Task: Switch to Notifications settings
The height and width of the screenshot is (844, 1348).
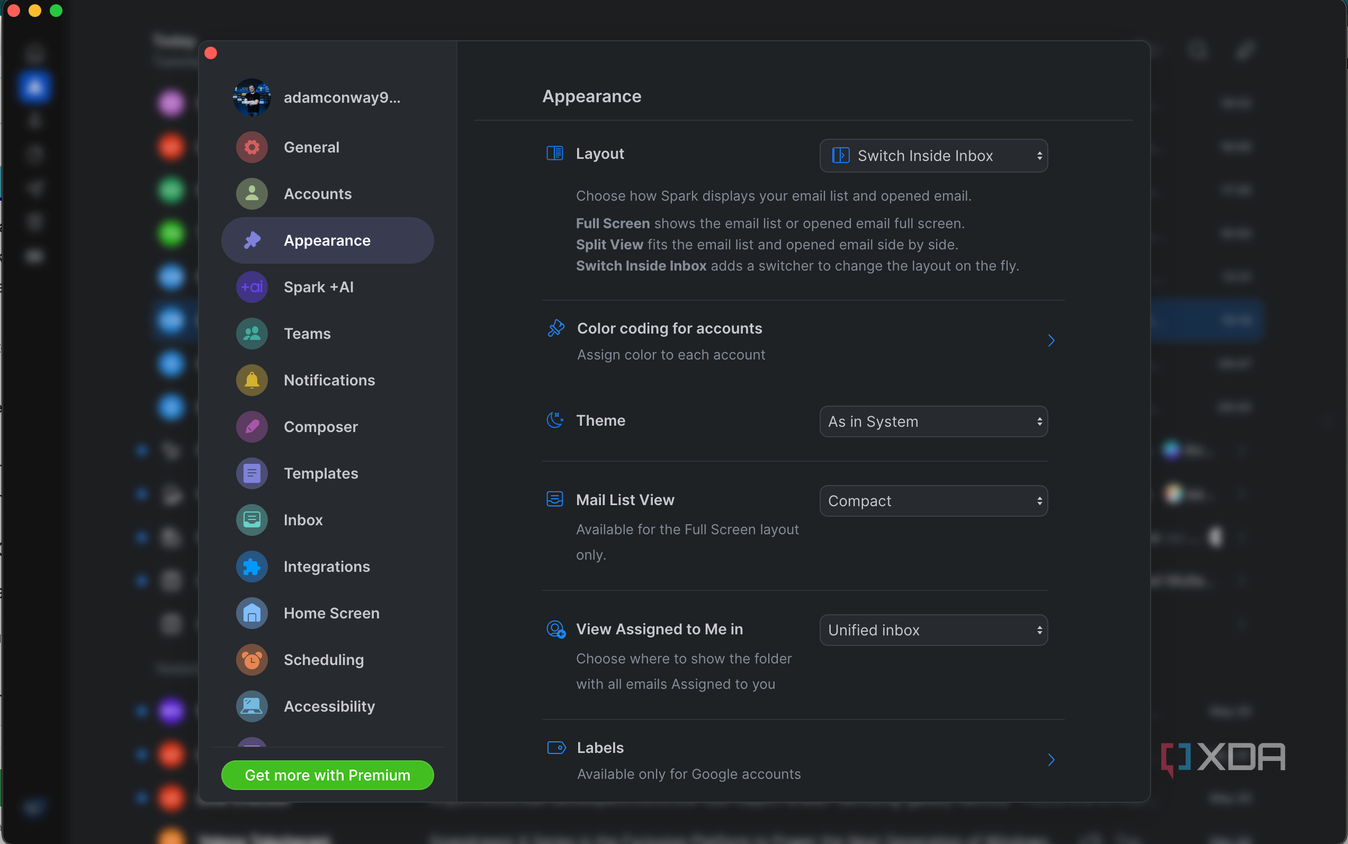Action: pyautogui.click(x=328, y=380)
